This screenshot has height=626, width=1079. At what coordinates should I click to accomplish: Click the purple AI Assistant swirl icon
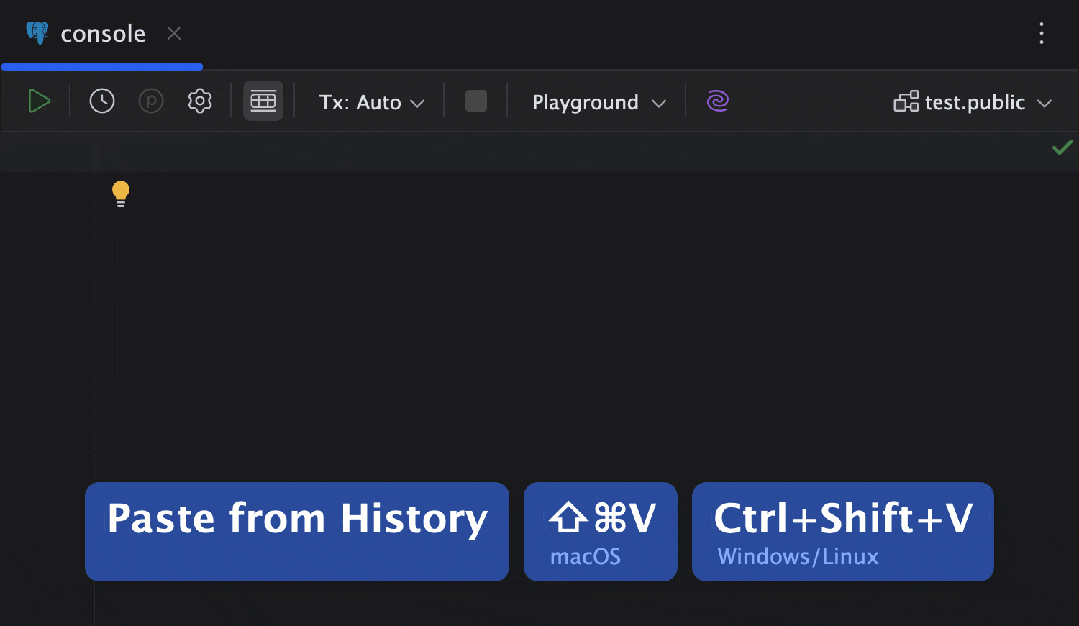click(718, 101)
